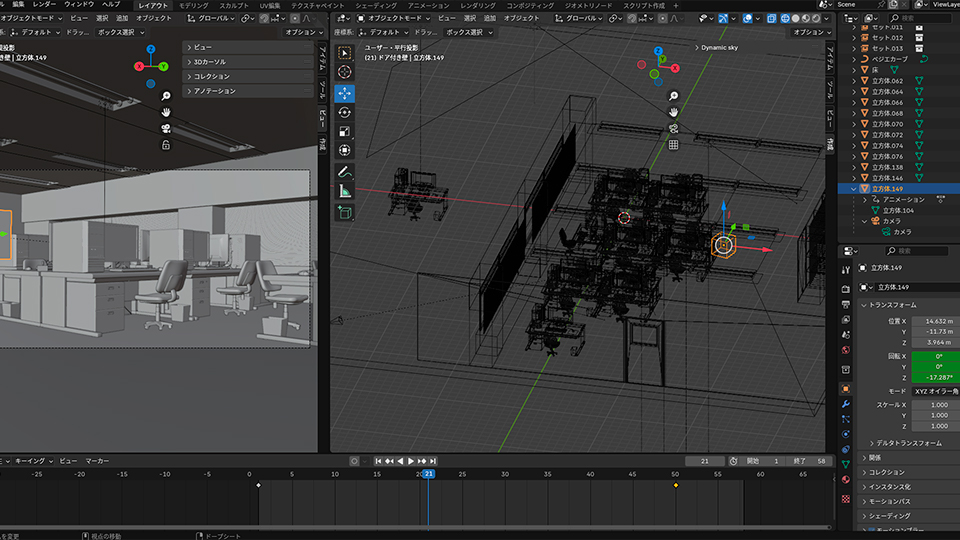Open the Scene properties tab
The width and height of the screenshot is (960, 540).
pos(846,335)
